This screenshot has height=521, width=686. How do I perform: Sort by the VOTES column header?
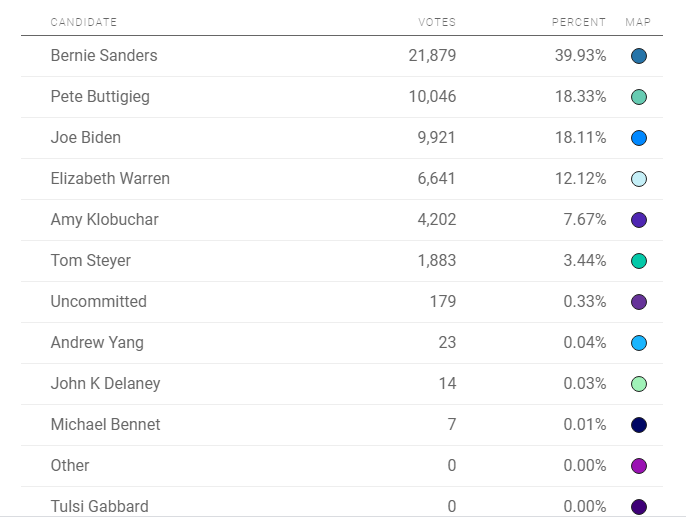click(x=437, y=22)
